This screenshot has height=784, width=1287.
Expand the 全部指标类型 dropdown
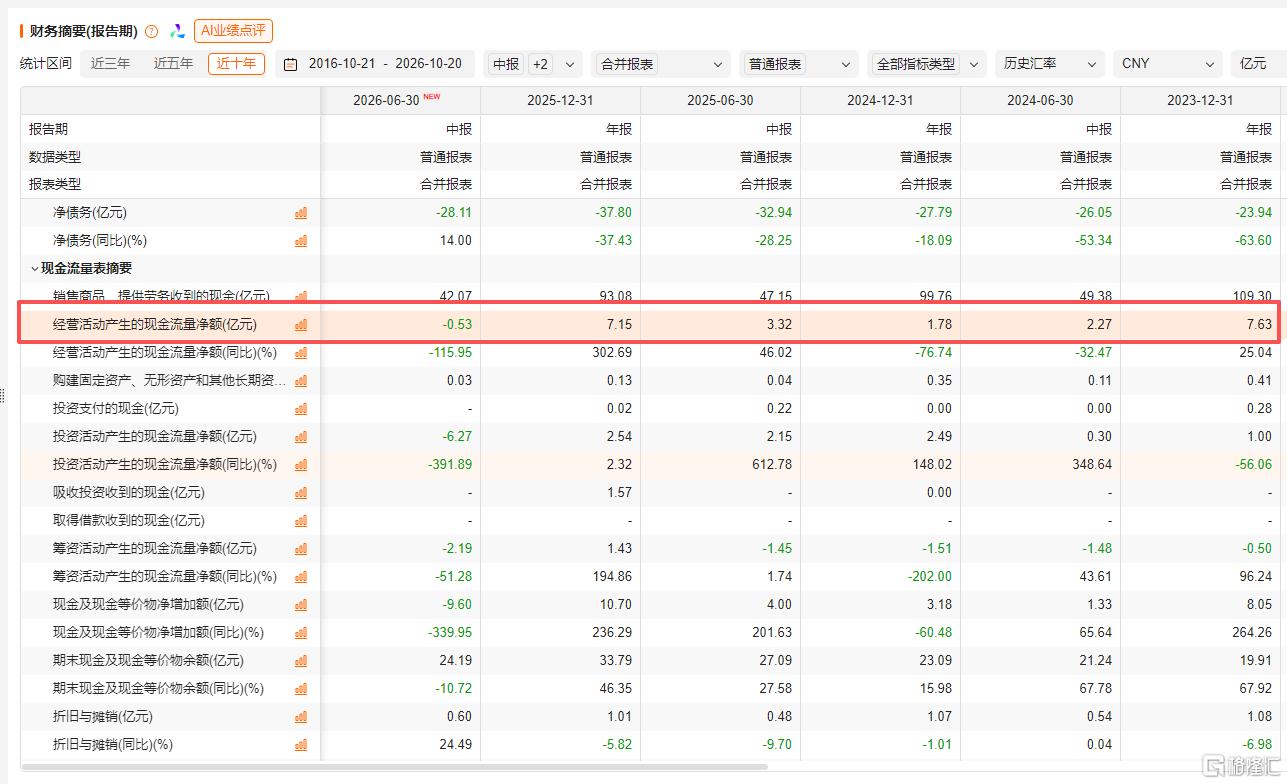pos(927,64)
